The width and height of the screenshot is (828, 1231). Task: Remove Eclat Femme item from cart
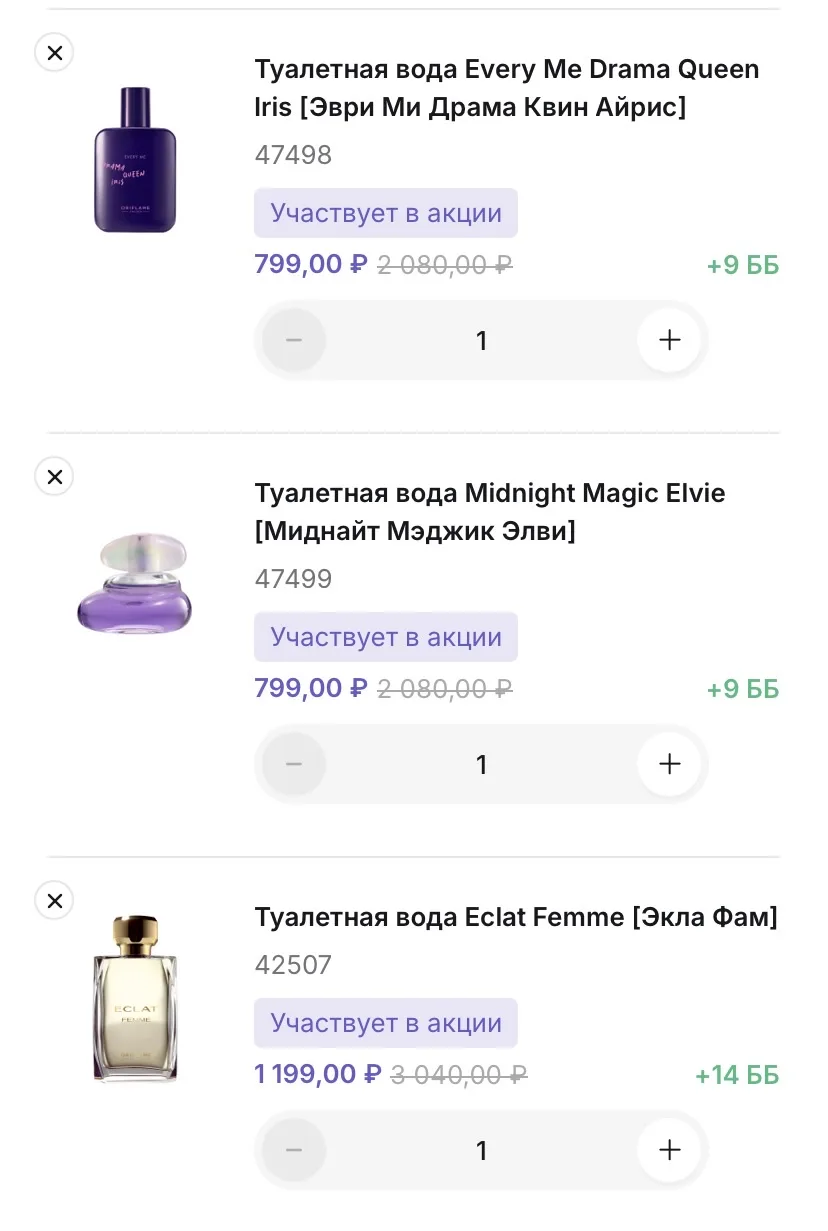click(x=54, y=901)
